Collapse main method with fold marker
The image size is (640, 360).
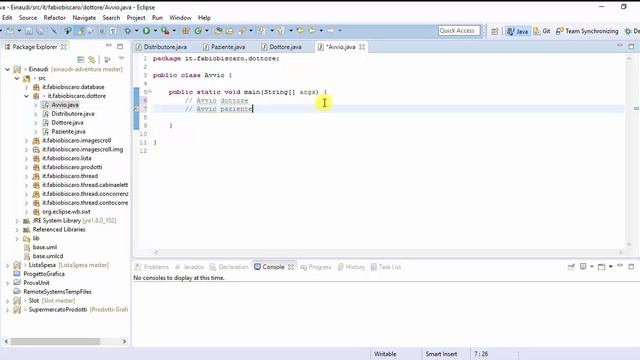150,92
